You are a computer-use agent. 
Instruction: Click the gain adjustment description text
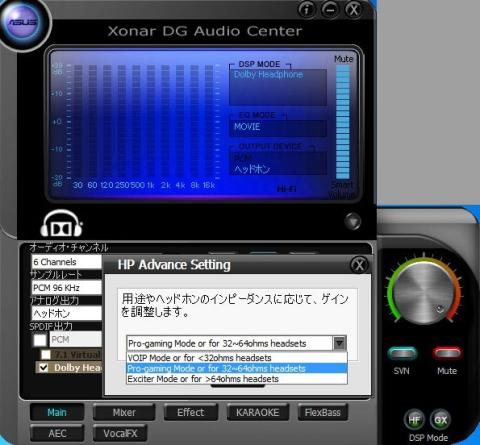point(235,305)
